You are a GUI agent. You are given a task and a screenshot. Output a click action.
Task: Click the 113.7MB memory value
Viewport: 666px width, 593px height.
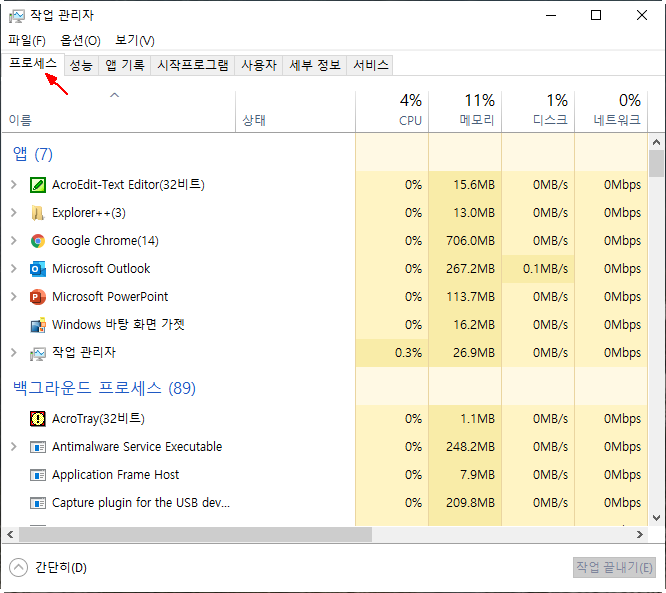471,297
